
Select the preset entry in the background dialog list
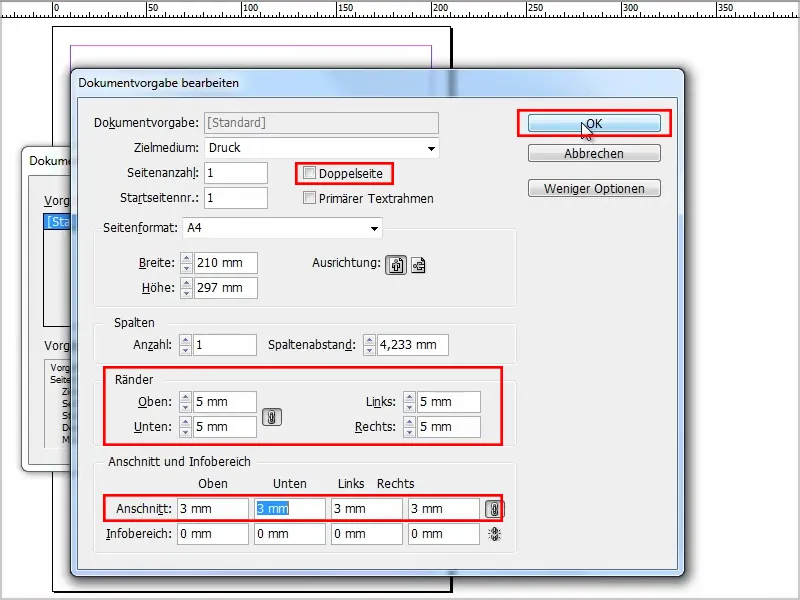pos(57,222)
